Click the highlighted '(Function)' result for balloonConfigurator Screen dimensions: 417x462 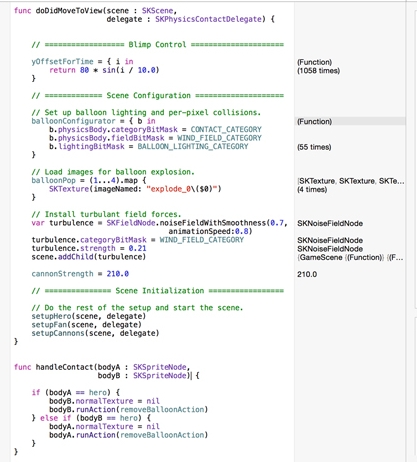click(x=314, y=121)
